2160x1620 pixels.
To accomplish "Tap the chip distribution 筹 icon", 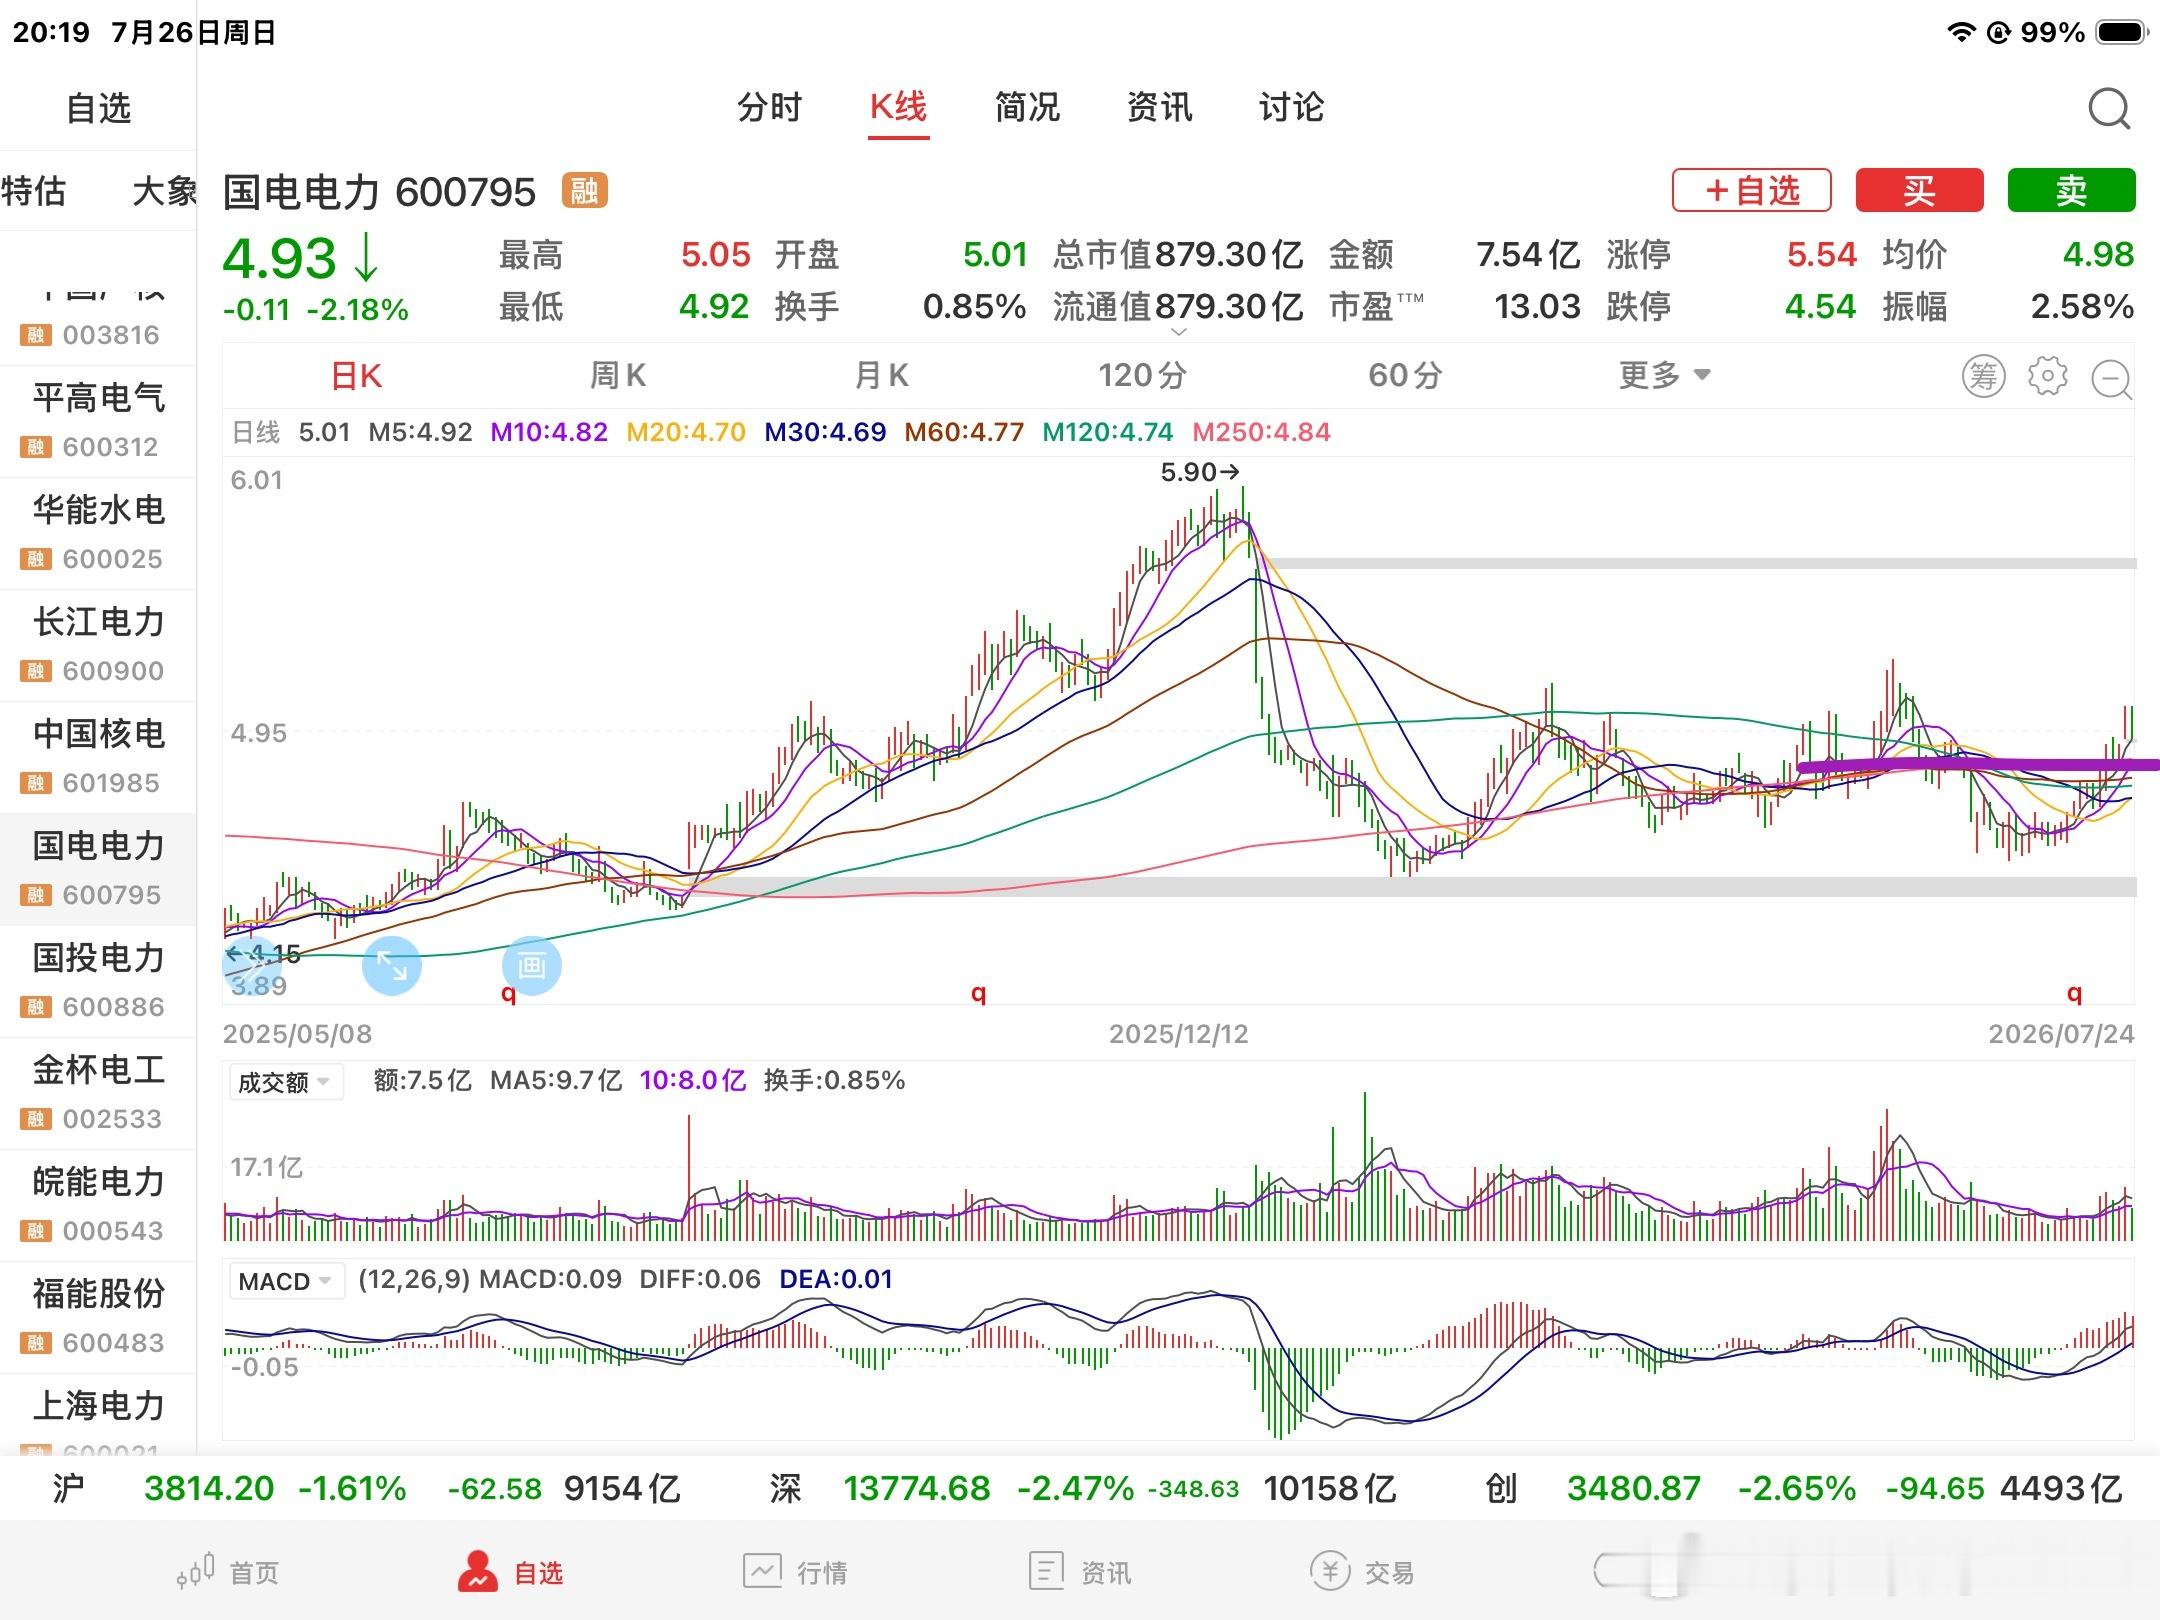I will click(x=1983, y=376).
